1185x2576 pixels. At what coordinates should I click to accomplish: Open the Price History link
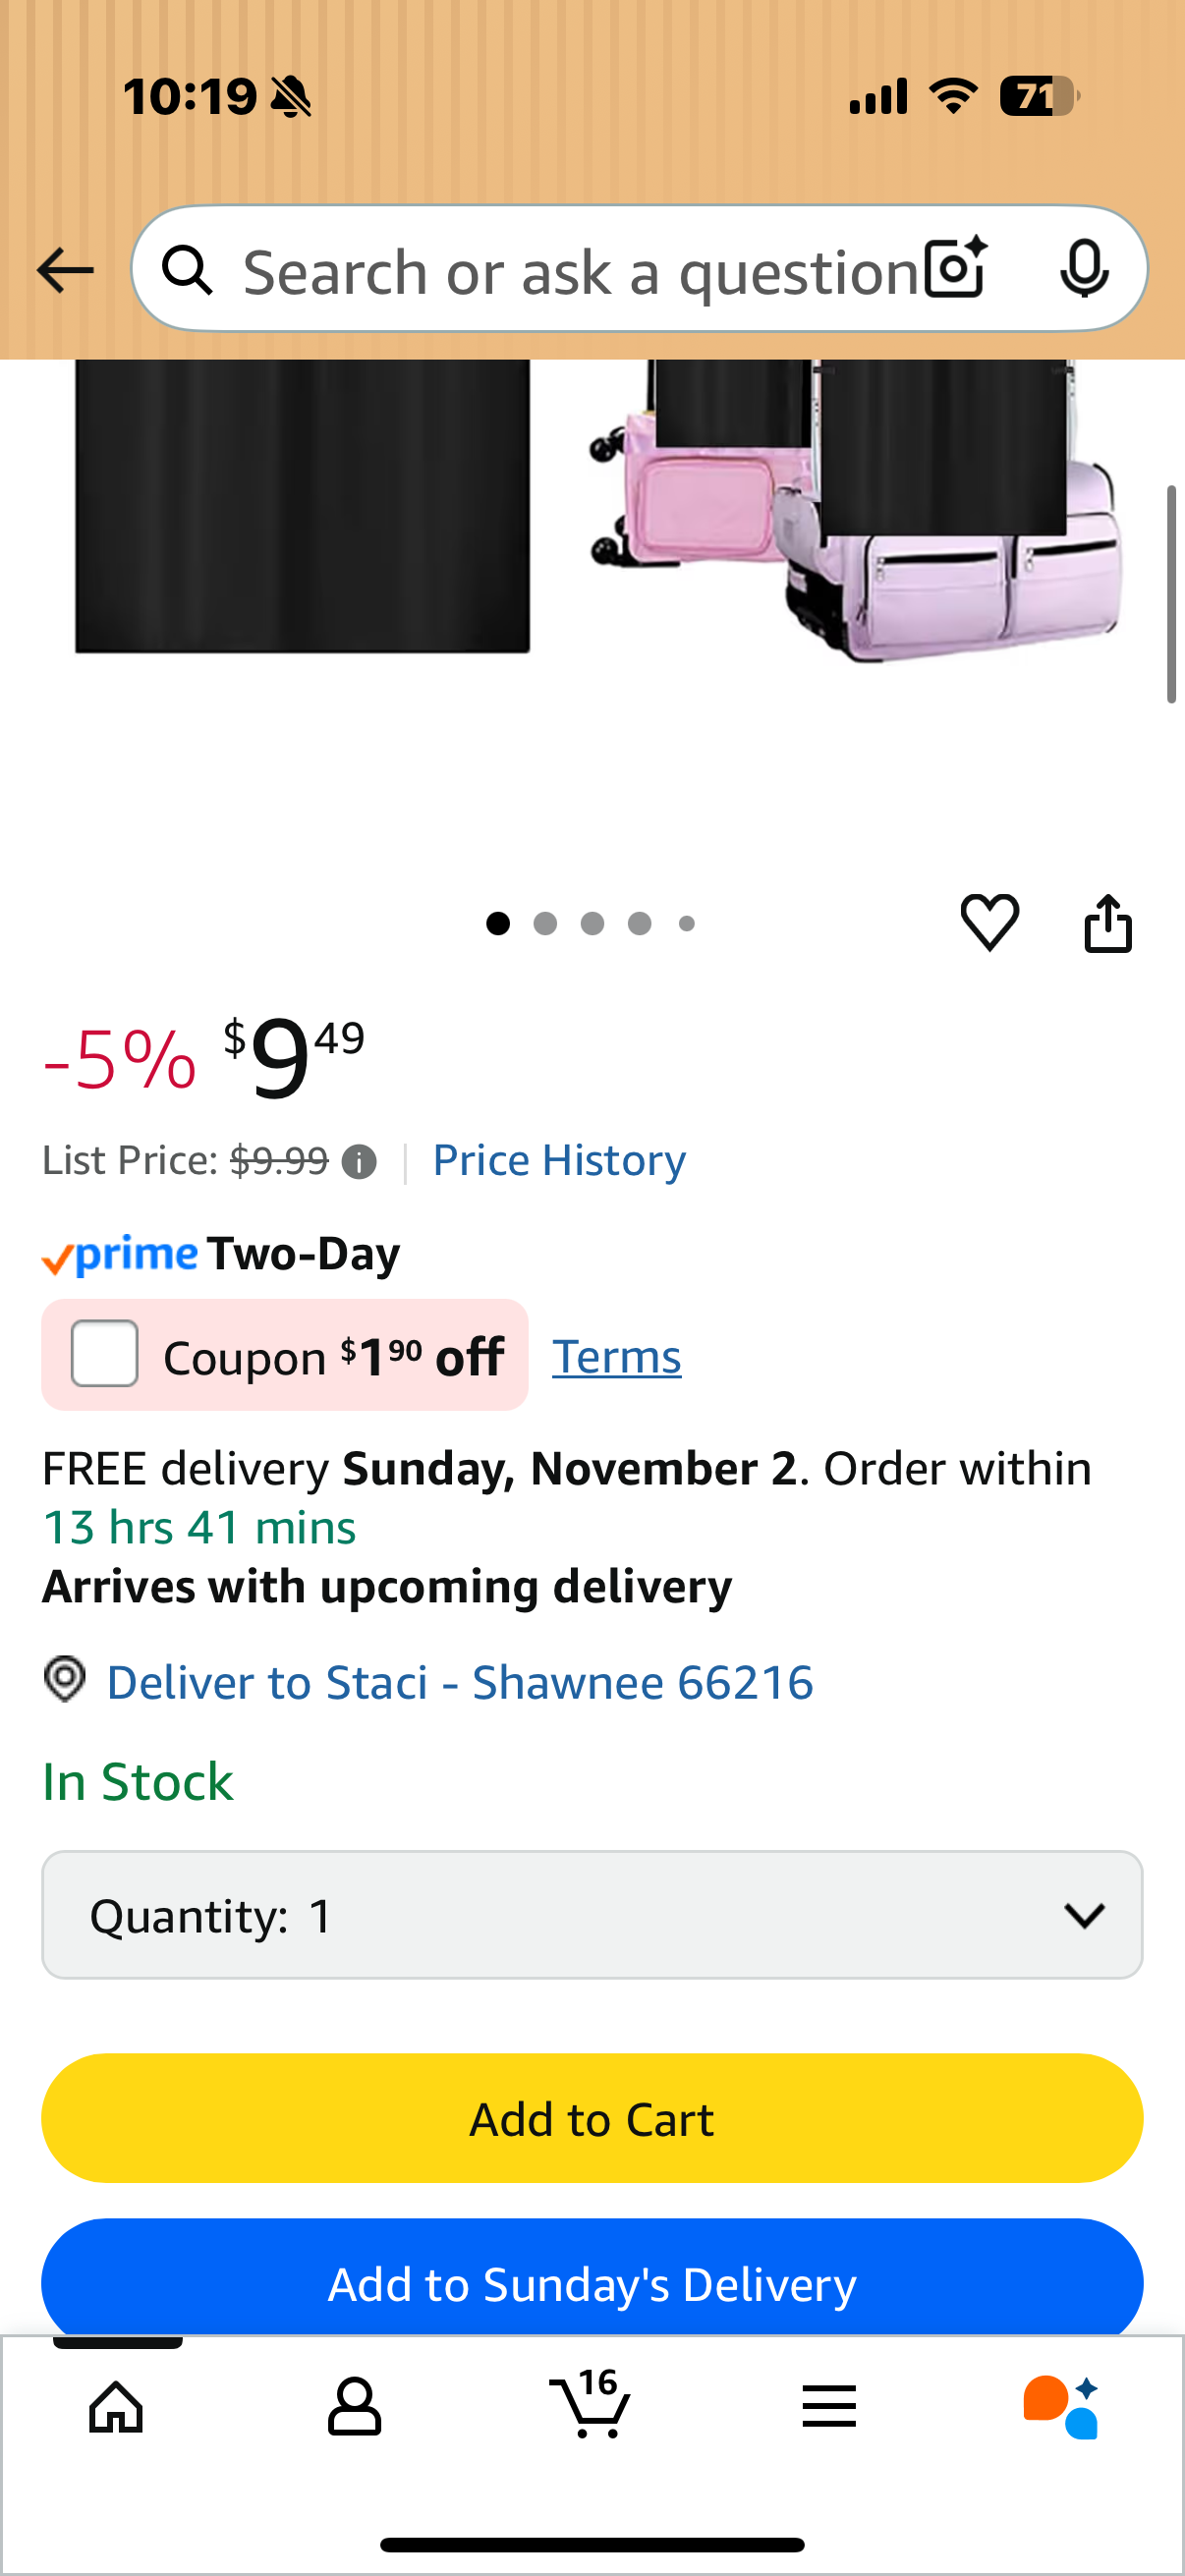tap(559, 1160)
